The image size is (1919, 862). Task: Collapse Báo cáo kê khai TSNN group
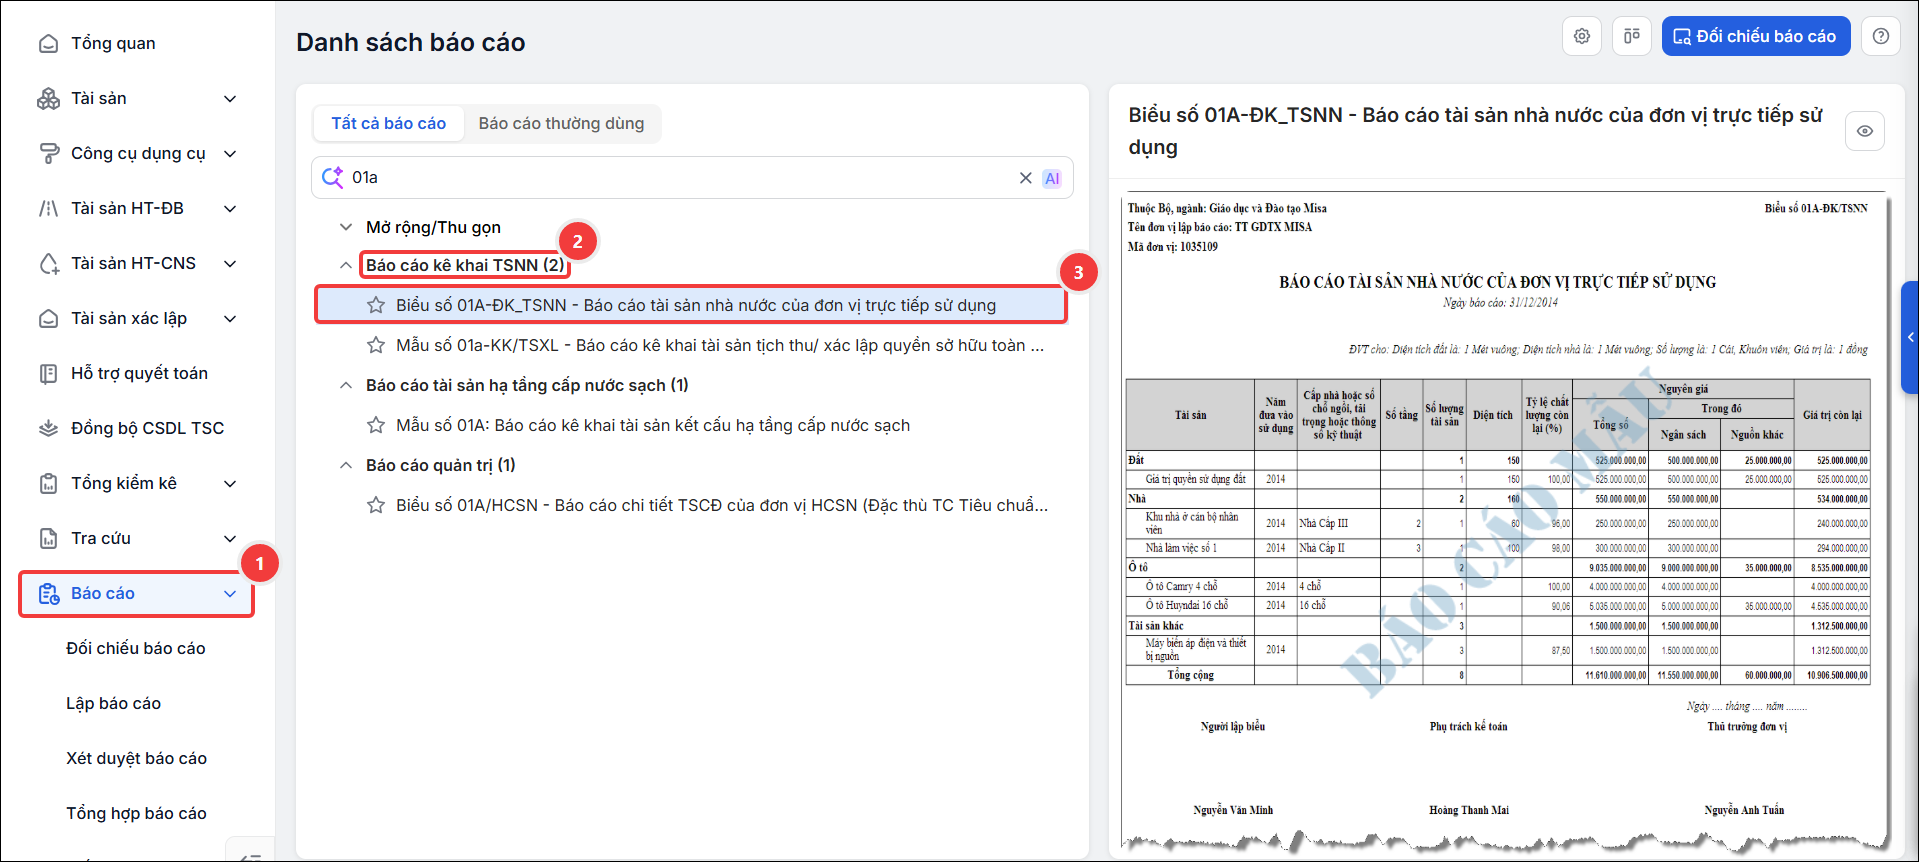tap(346, 266)
